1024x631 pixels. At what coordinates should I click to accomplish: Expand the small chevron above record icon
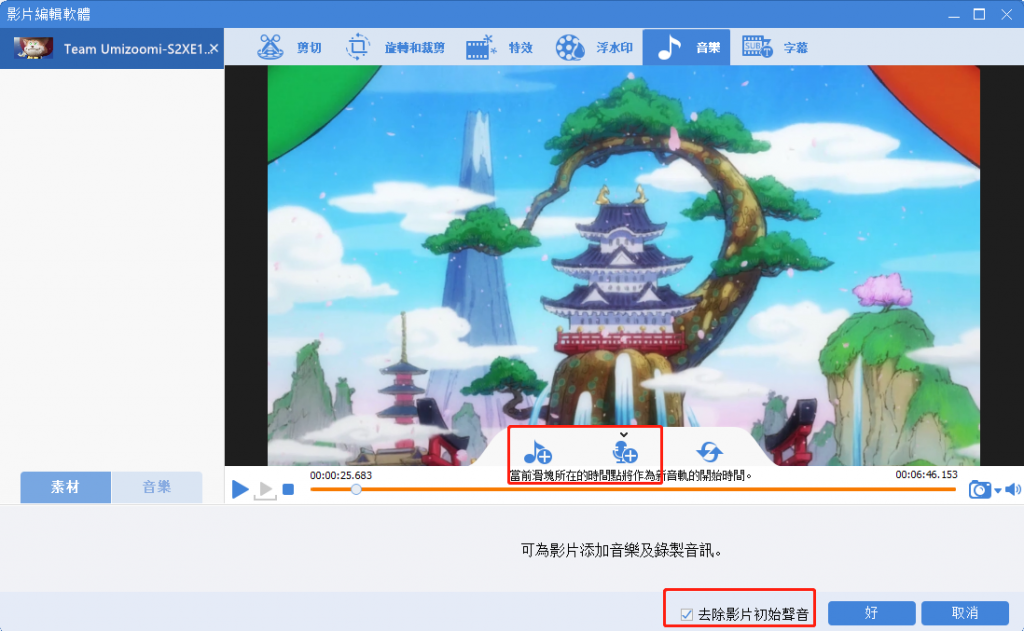(624, 434)
